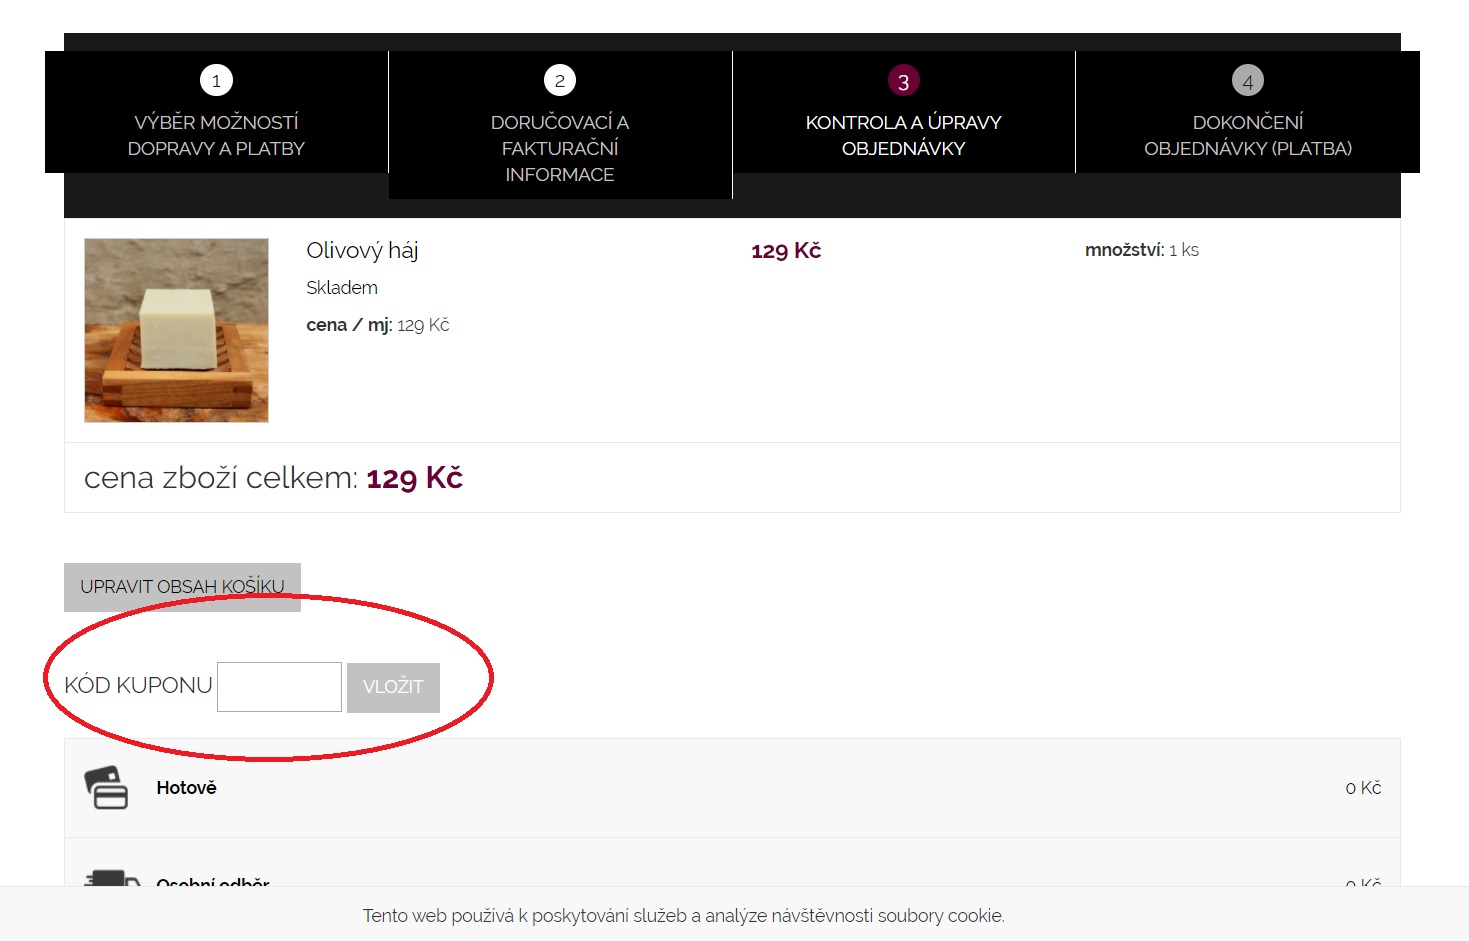1469x941 pixels.
Task: Click the payment card icon beside Hotově
Action: (106, 787)
